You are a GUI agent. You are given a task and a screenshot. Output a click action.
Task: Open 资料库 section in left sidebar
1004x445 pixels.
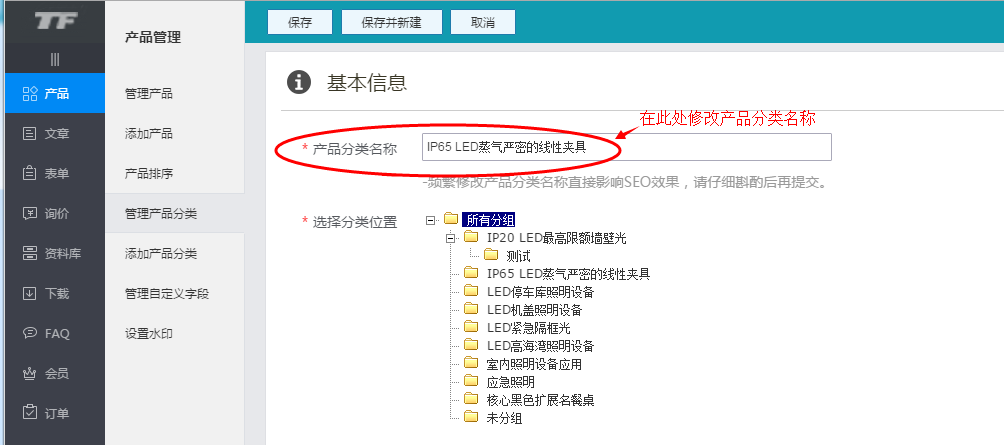pos(56,253)
